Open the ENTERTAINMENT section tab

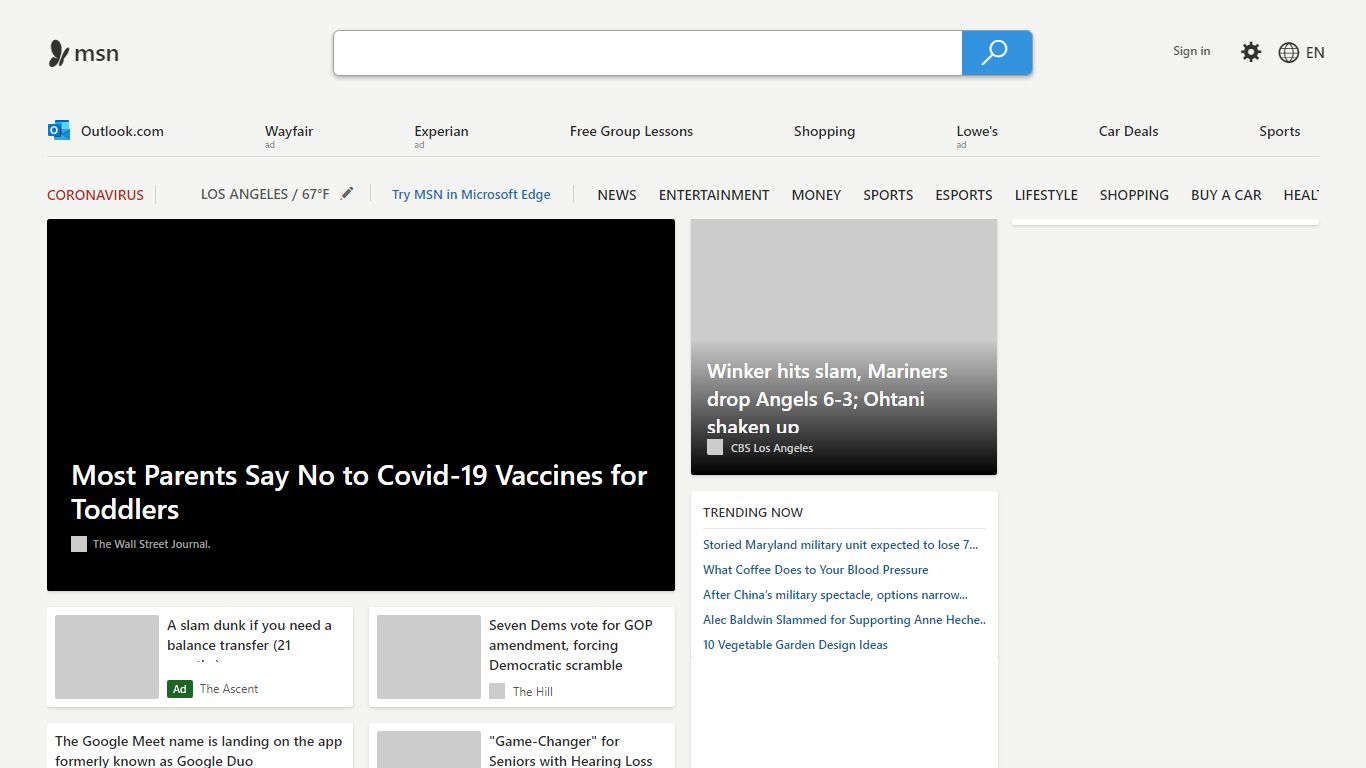coord(714,195)
